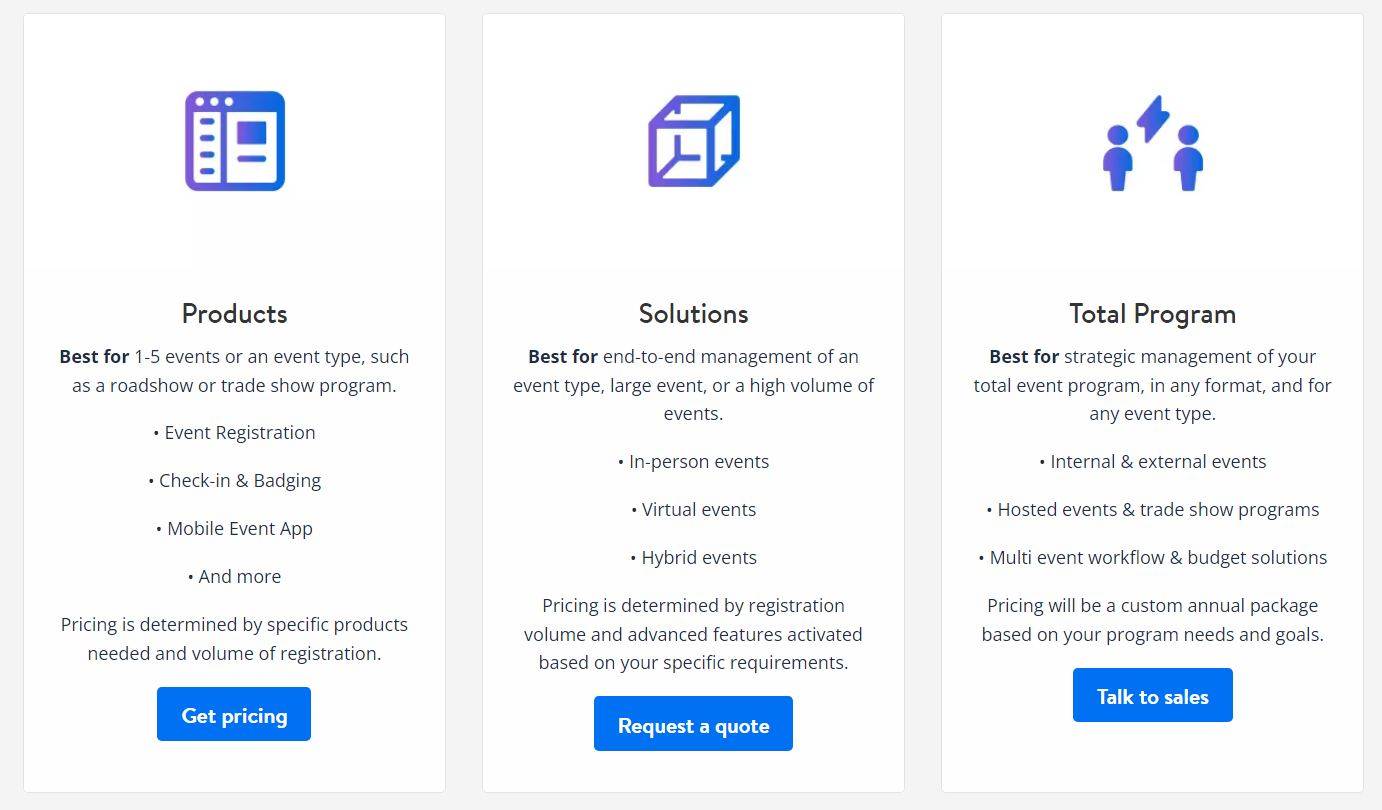Click the custom annual package pricing text
Viewport: 1382px width, 810px height.
[1152, 620]
